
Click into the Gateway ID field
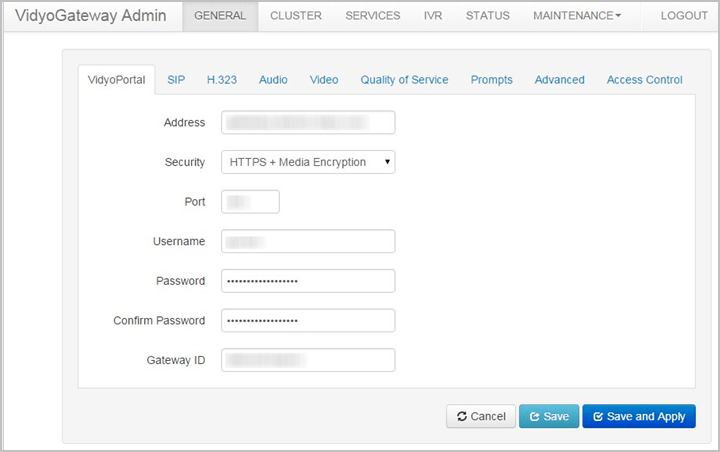pos(308,360)
